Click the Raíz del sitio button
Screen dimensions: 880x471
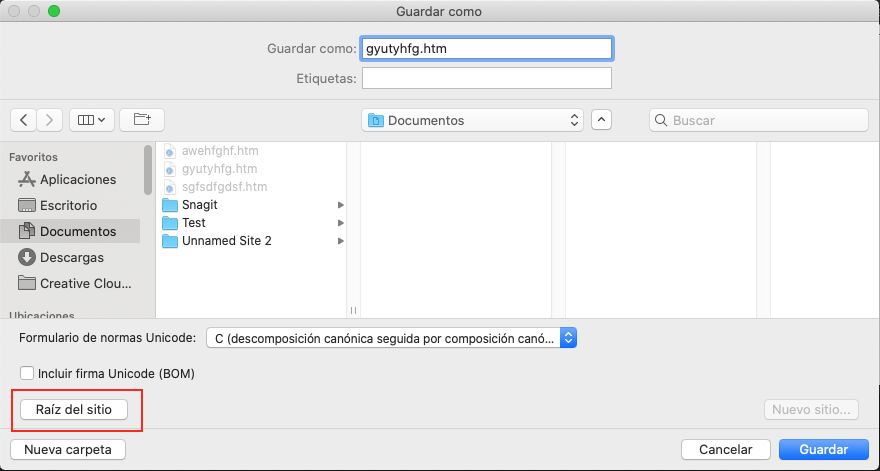pos(74,409)
